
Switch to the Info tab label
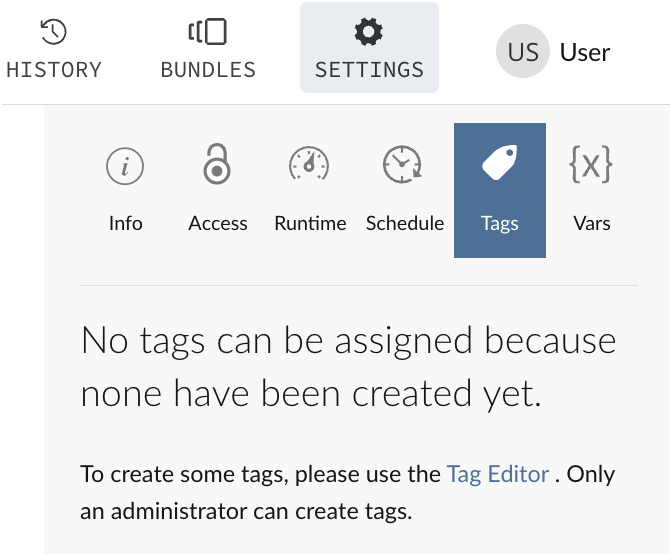[125, 223]
